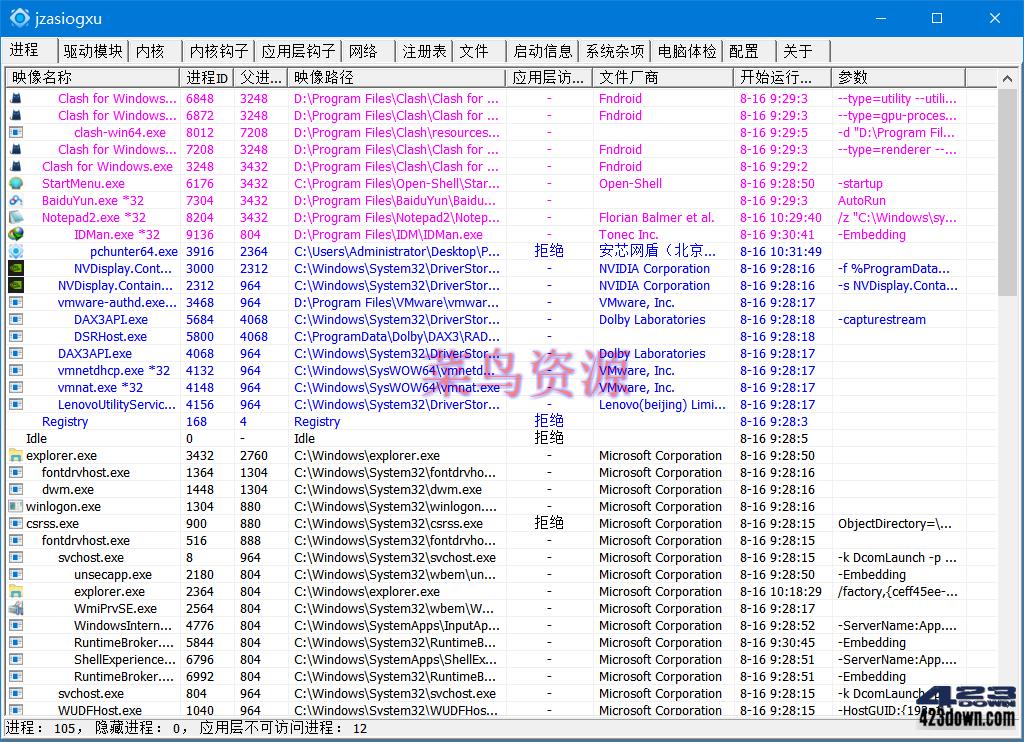Click the WmiPrvSE.exe process icon
This screenshot has width=1024, height=742.
[13, 608]
